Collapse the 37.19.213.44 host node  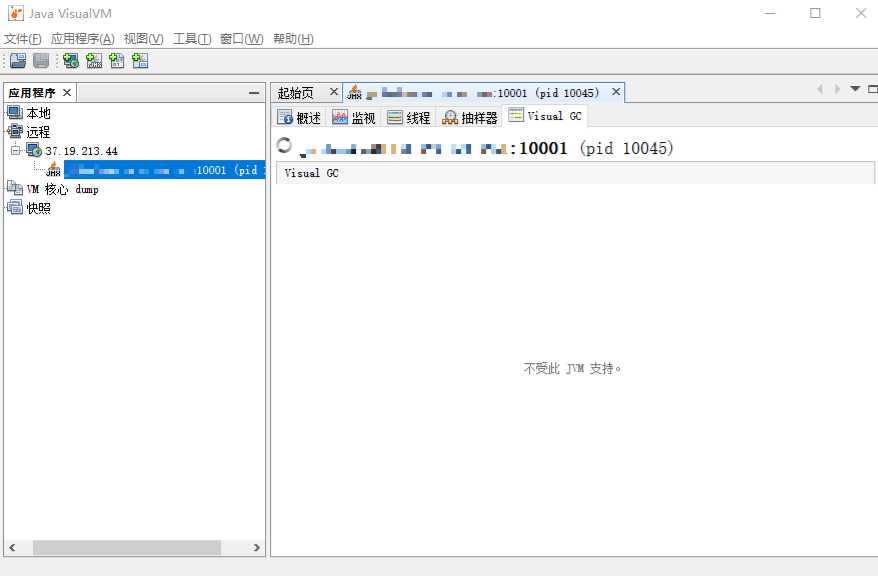coord(16,150)
